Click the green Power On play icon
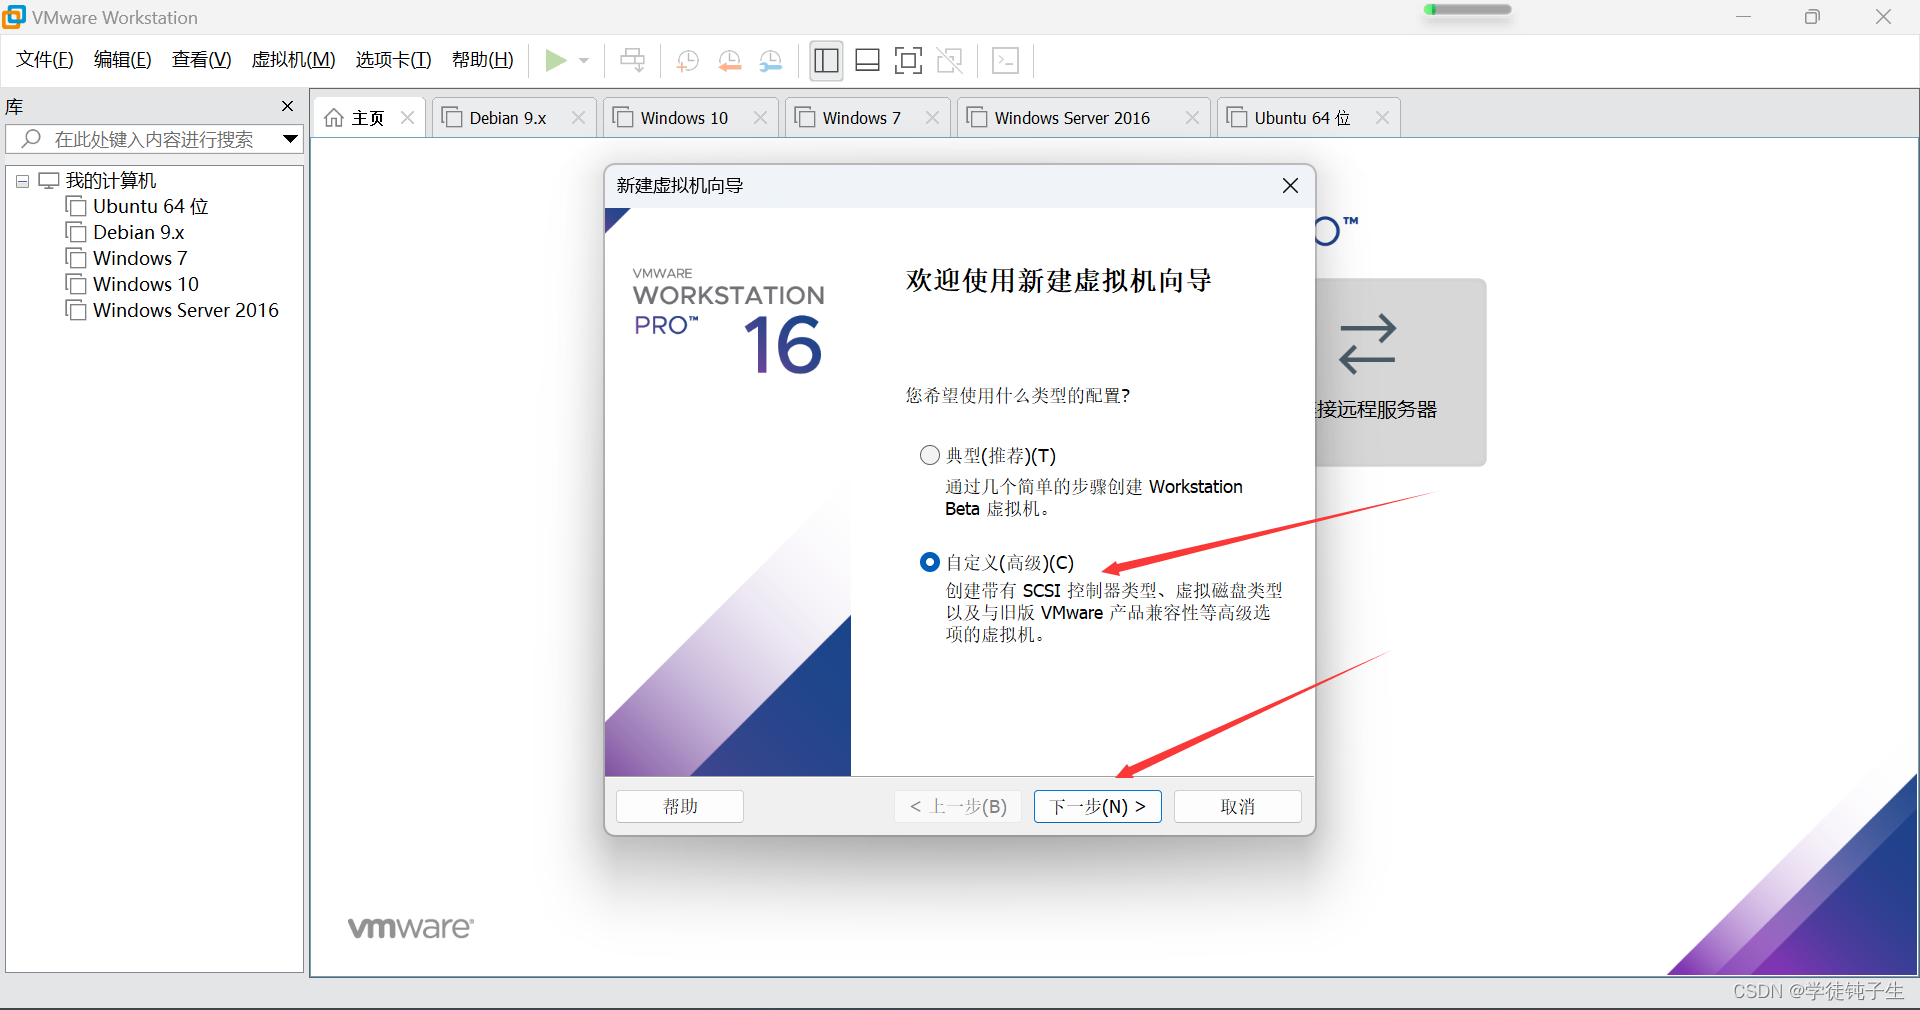Screen dimensions: 1920x1010 (x=555, y=61)
